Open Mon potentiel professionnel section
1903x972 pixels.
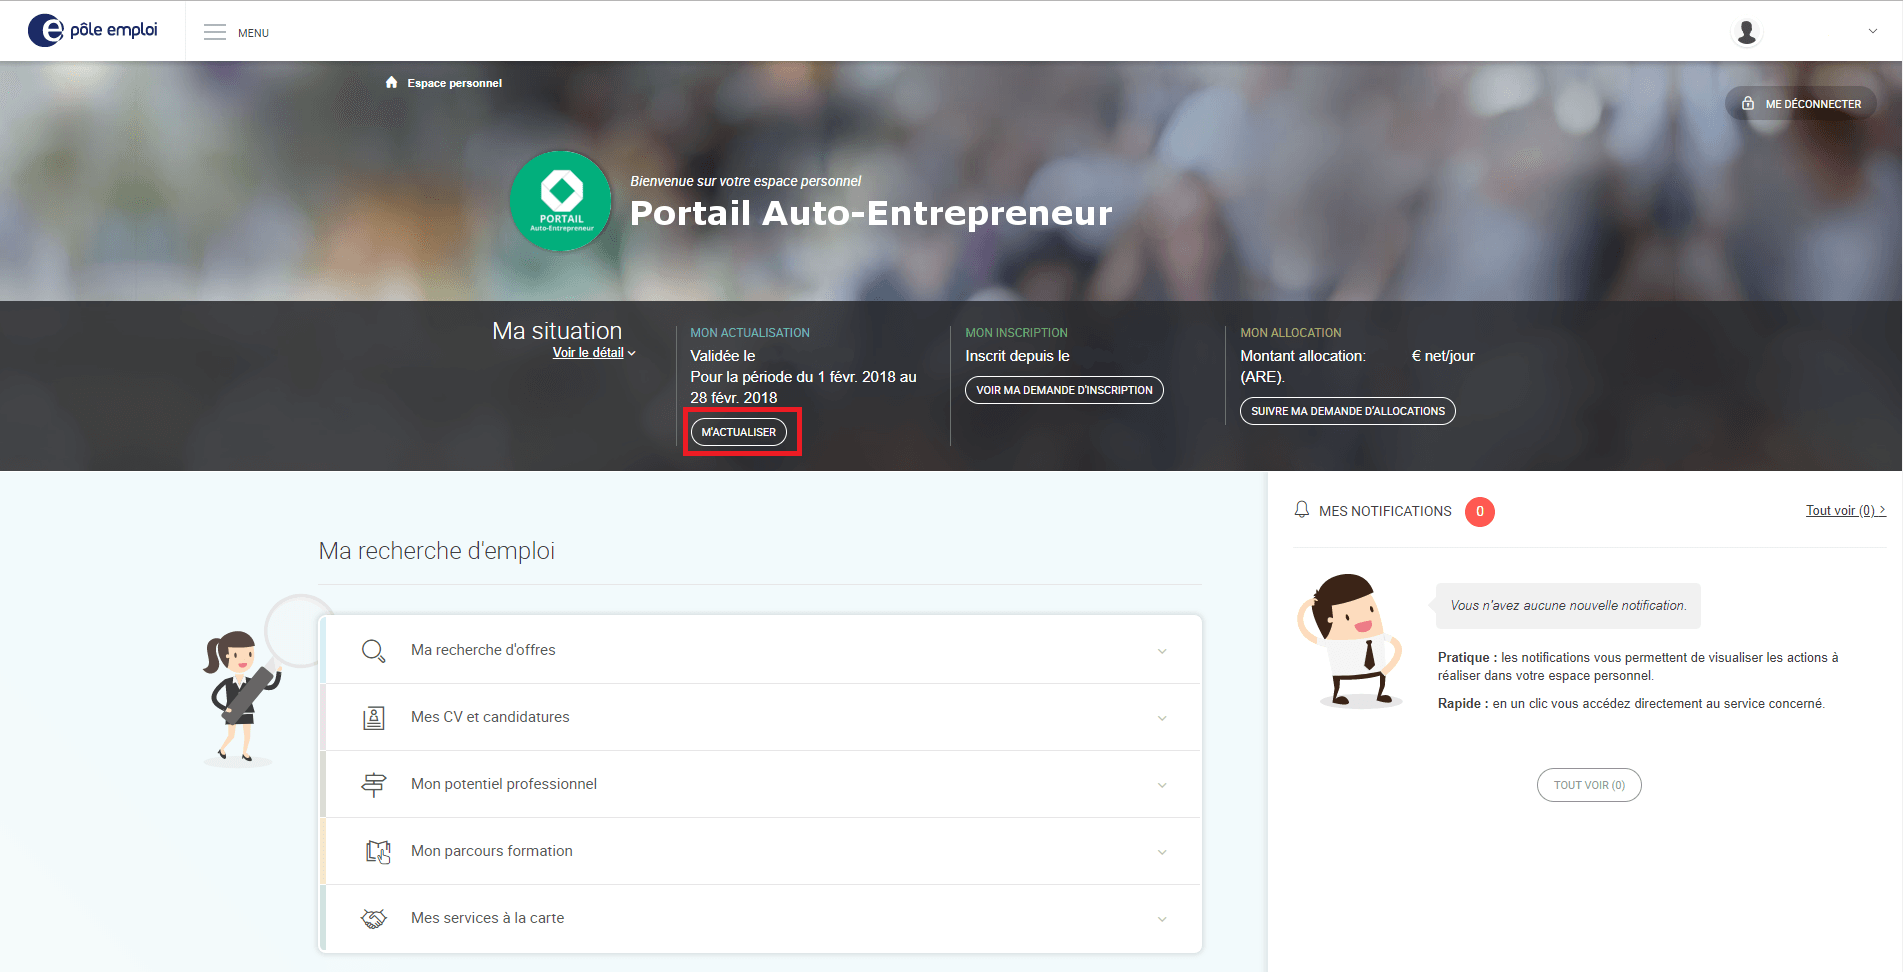tap(761, 784)
